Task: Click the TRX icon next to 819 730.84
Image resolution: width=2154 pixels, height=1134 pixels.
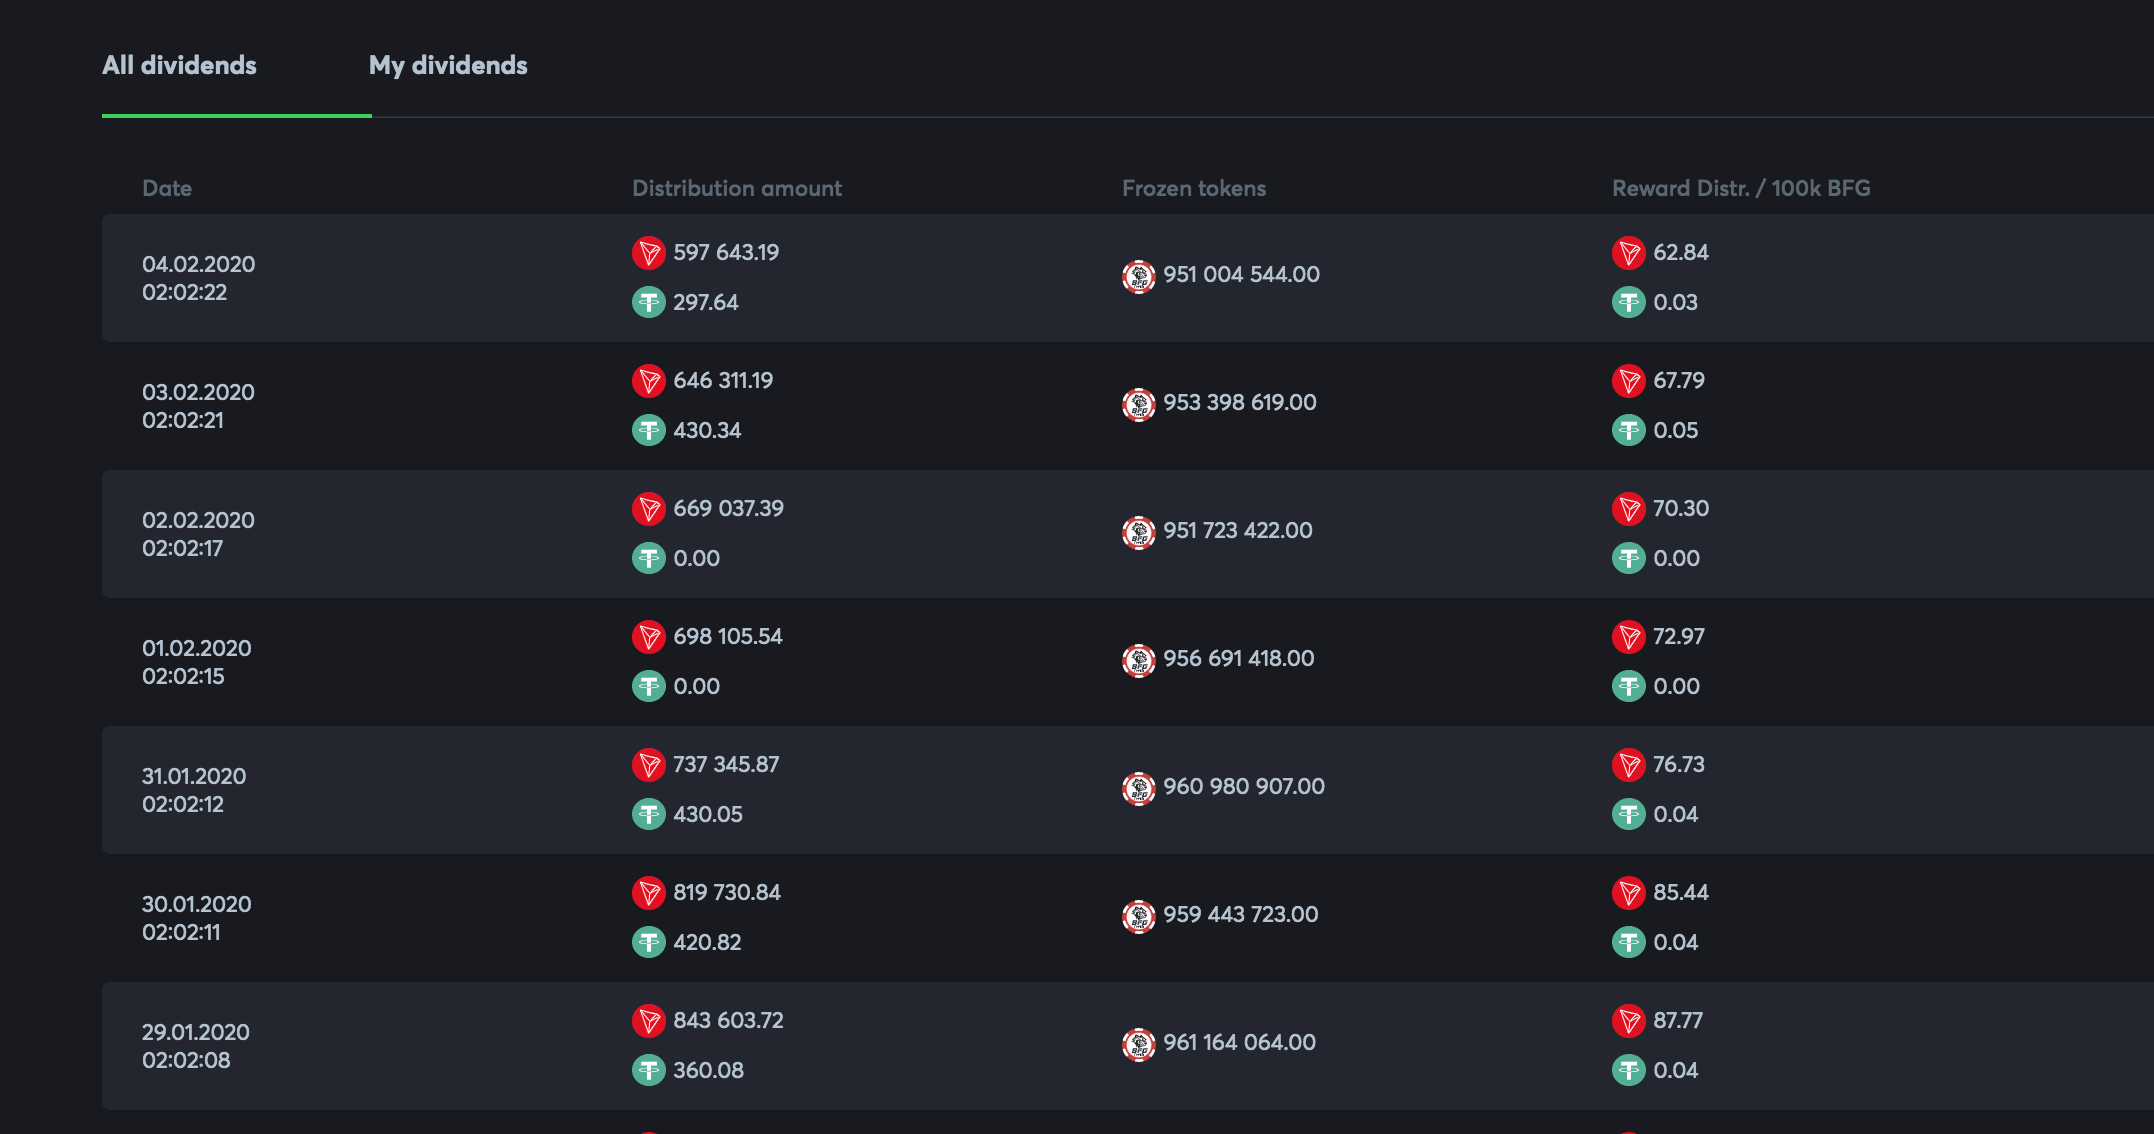Action: (x=649, y=893)
